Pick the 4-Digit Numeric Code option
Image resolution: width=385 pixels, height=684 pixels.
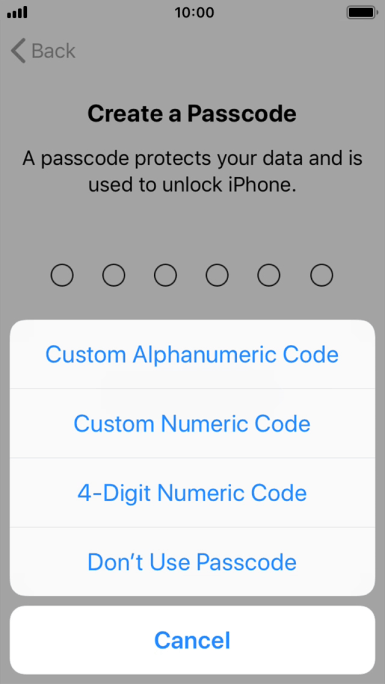pos(192,492)
